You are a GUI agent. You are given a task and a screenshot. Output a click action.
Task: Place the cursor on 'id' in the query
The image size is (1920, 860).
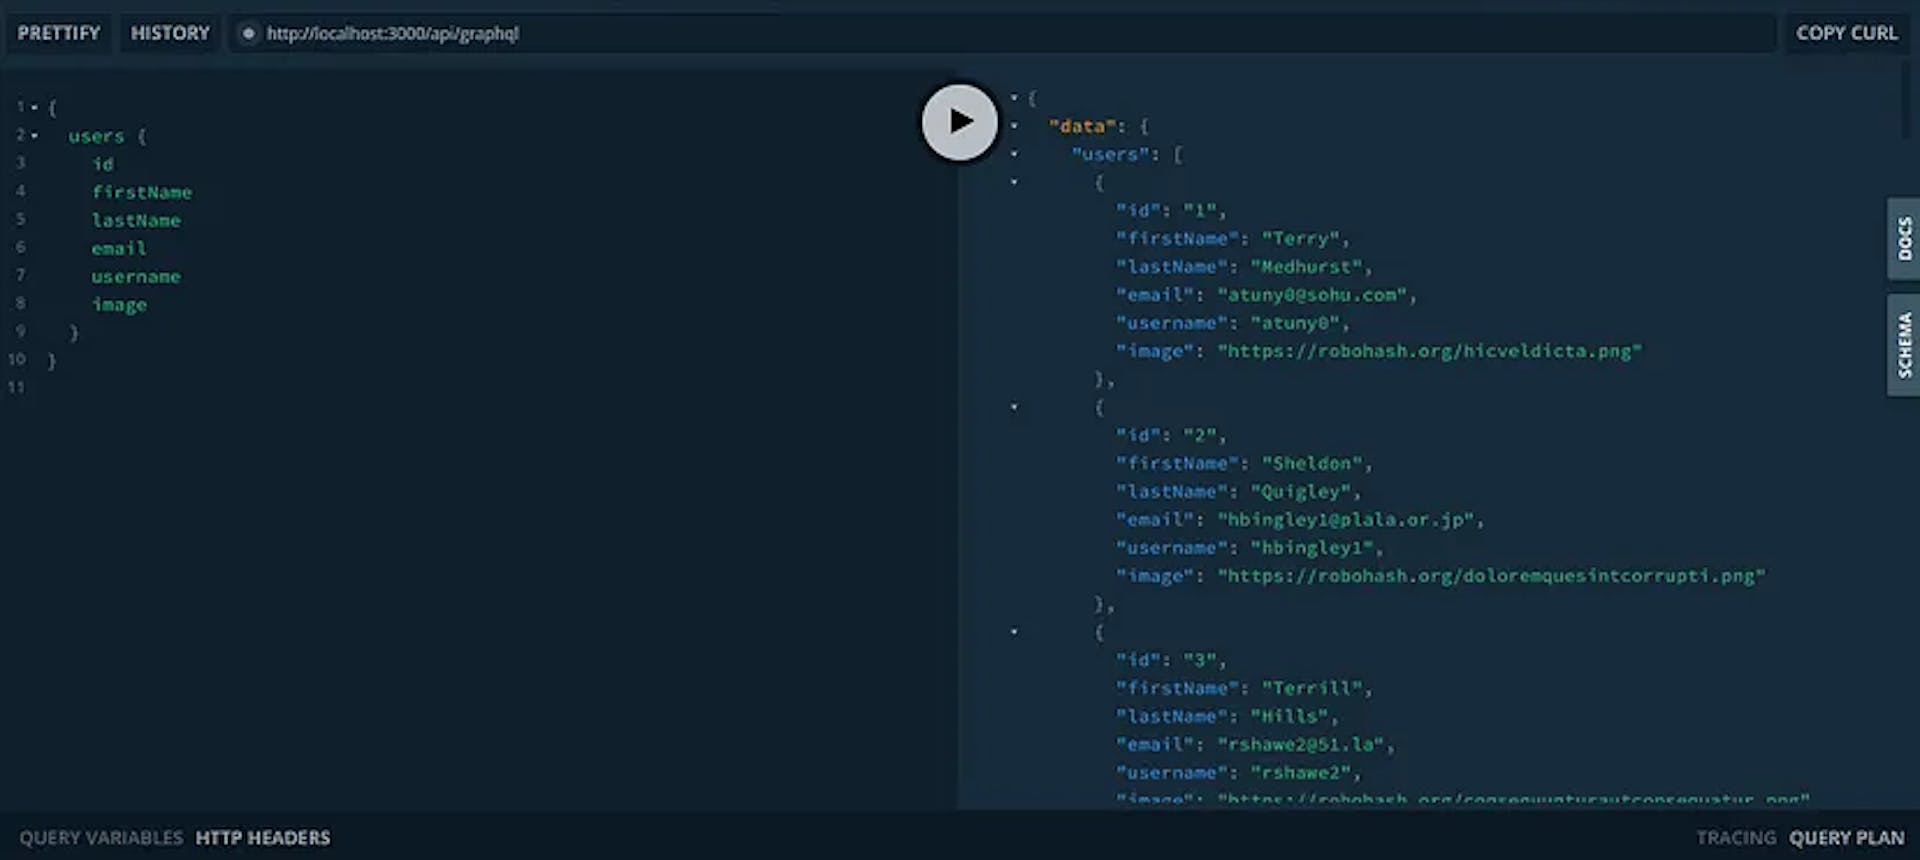(103, 164)
